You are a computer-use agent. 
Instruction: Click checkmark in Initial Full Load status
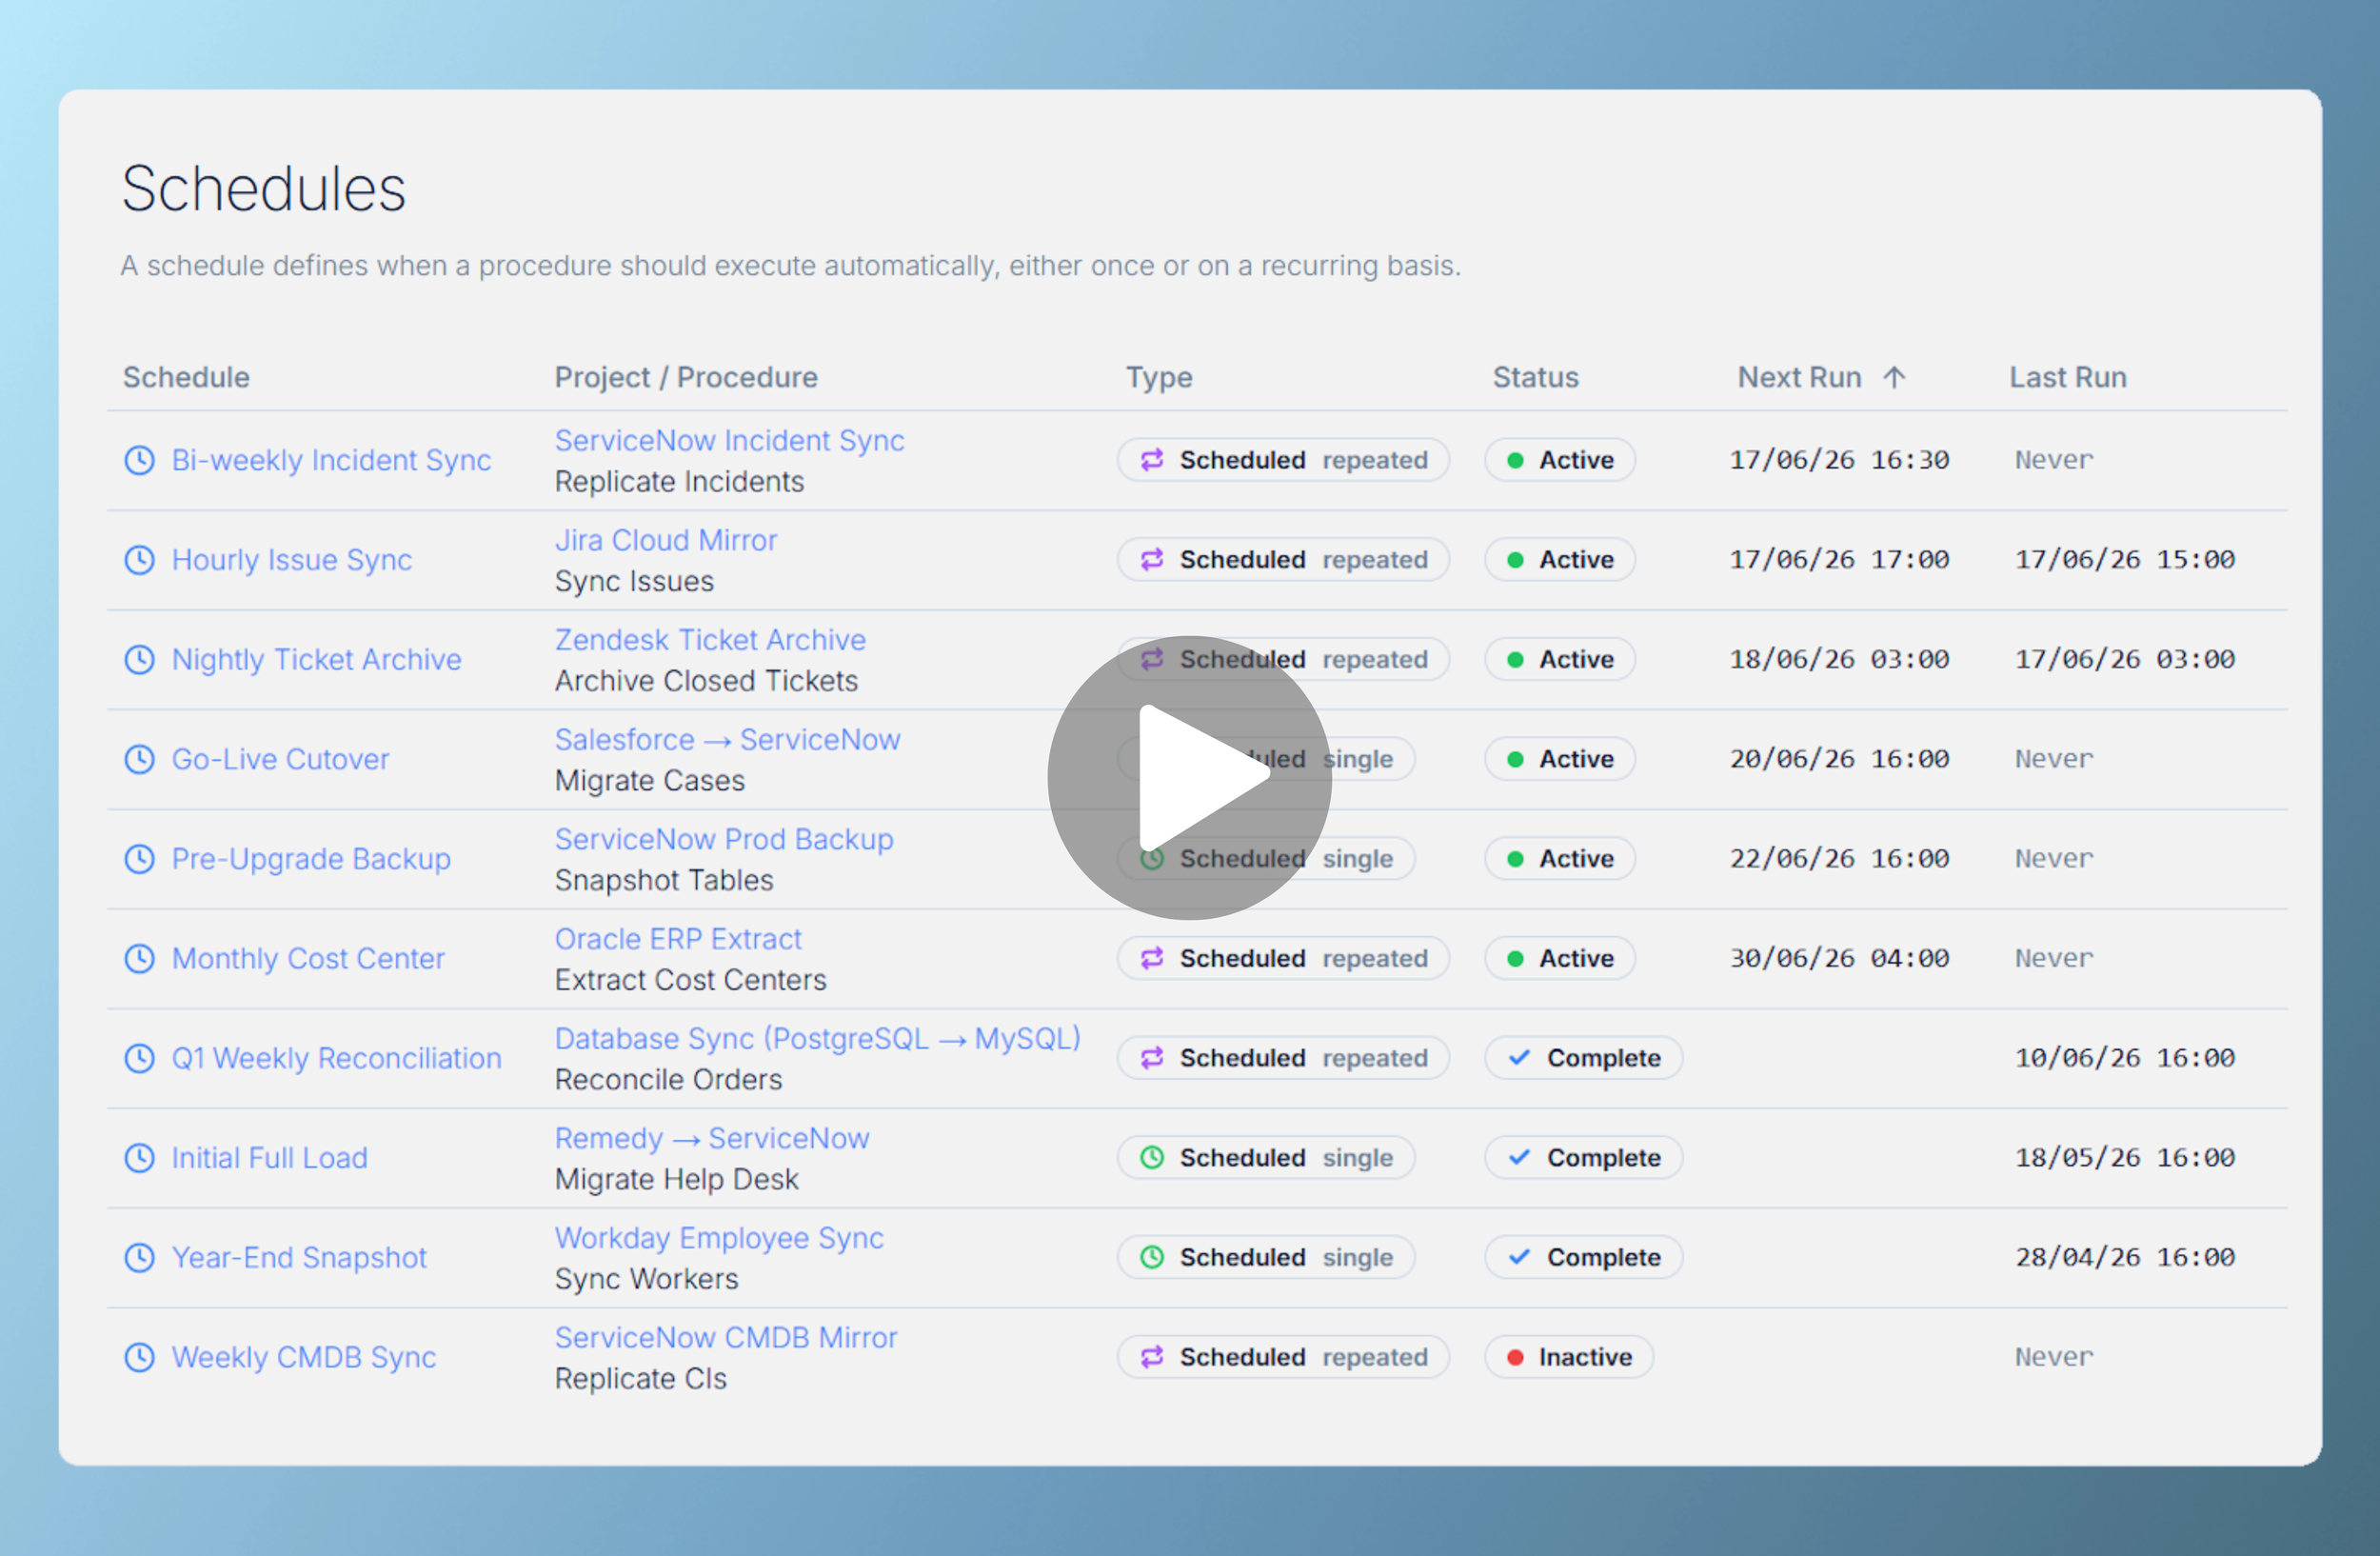(x=1519, y=1157)
